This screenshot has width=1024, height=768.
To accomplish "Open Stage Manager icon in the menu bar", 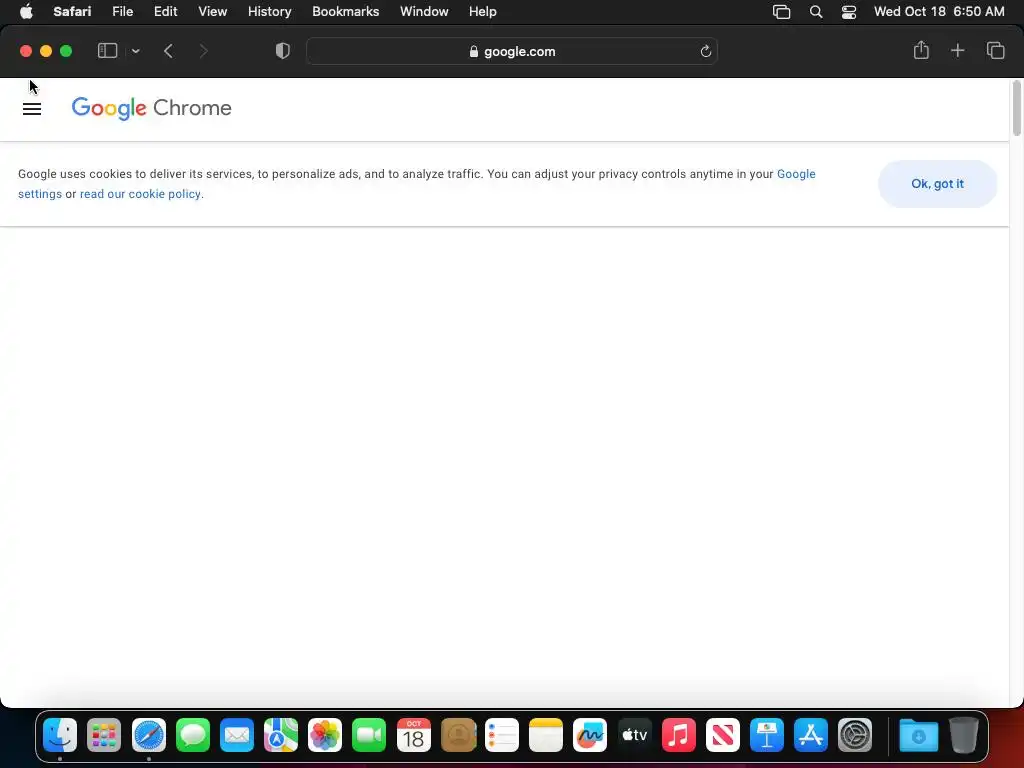I will point(781,12).
